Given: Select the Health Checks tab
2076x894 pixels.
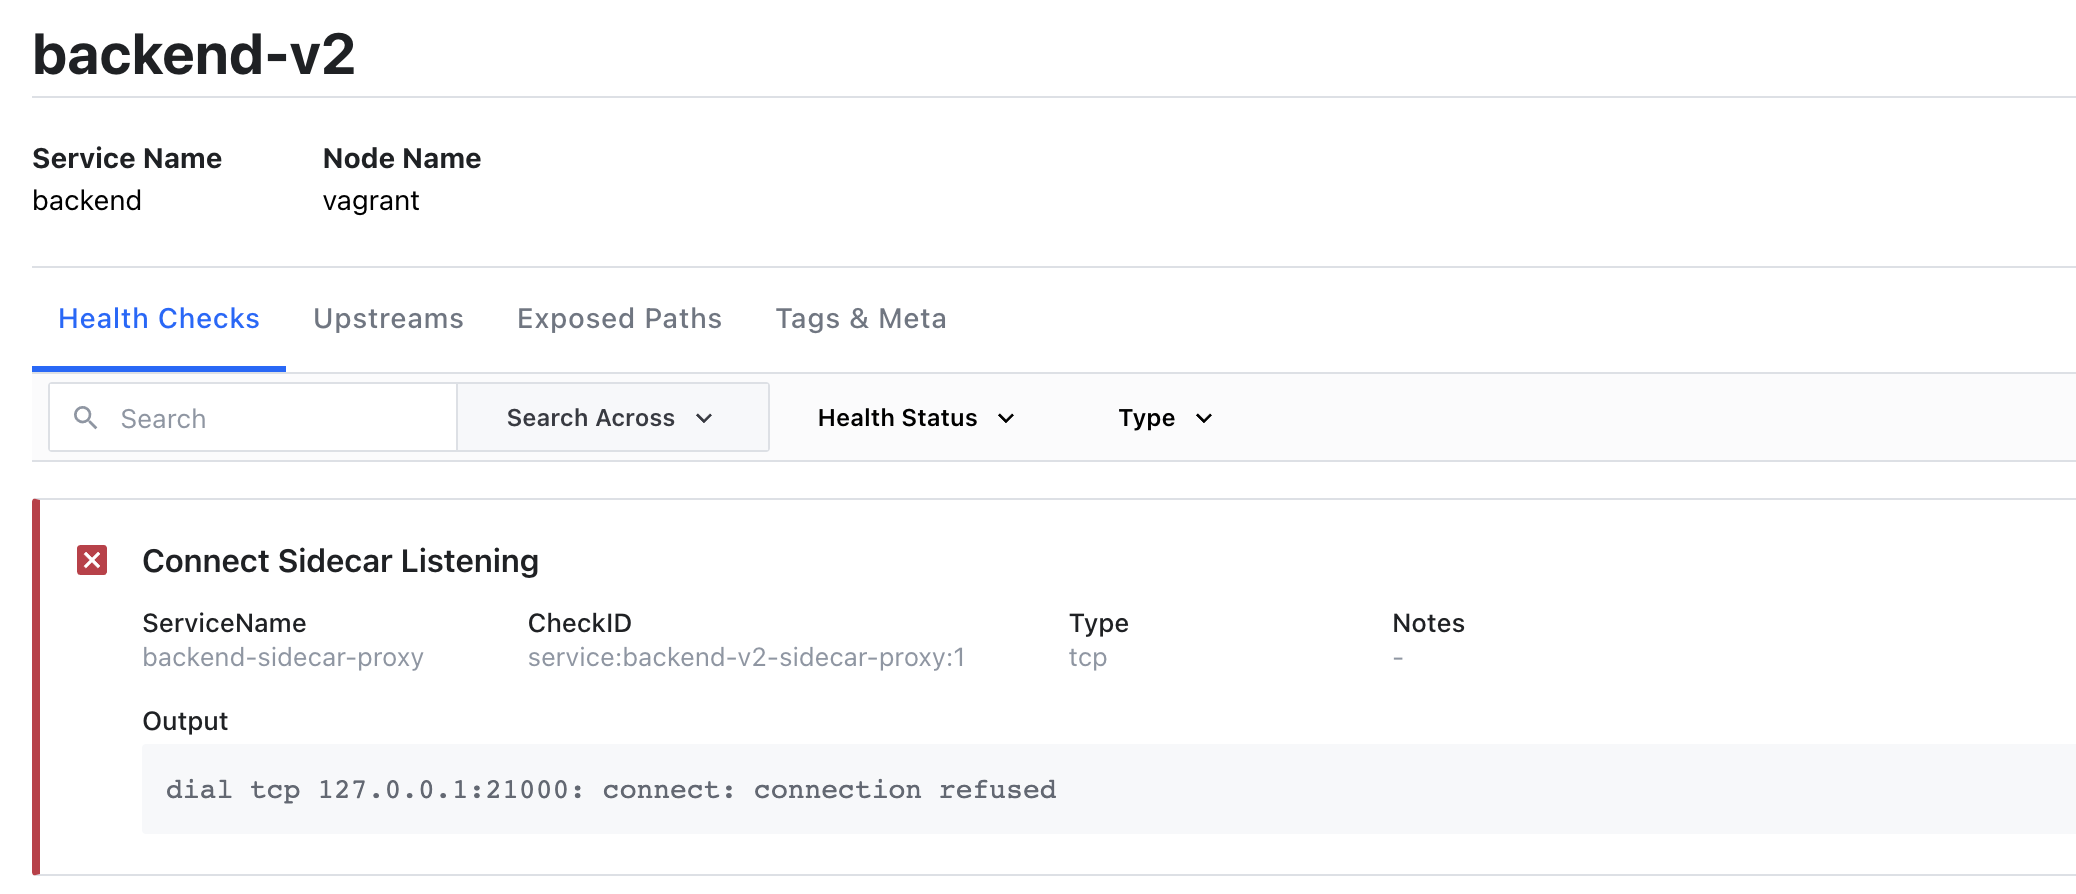Looking at the screenshot, I should [x=158, y=318].
